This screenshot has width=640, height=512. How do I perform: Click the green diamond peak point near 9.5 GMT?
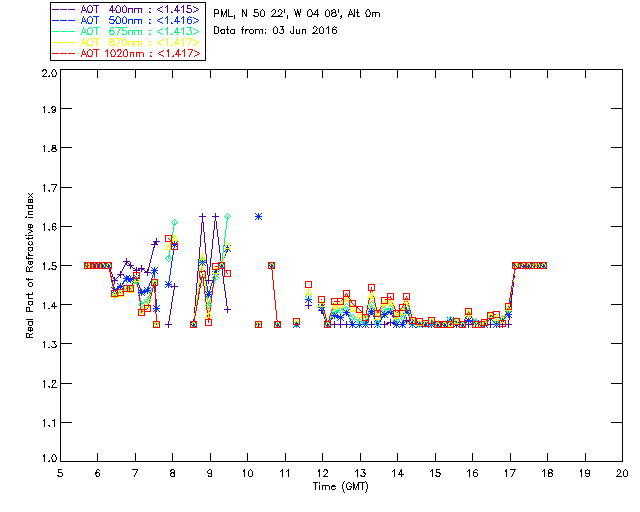(x=227, y=216)
